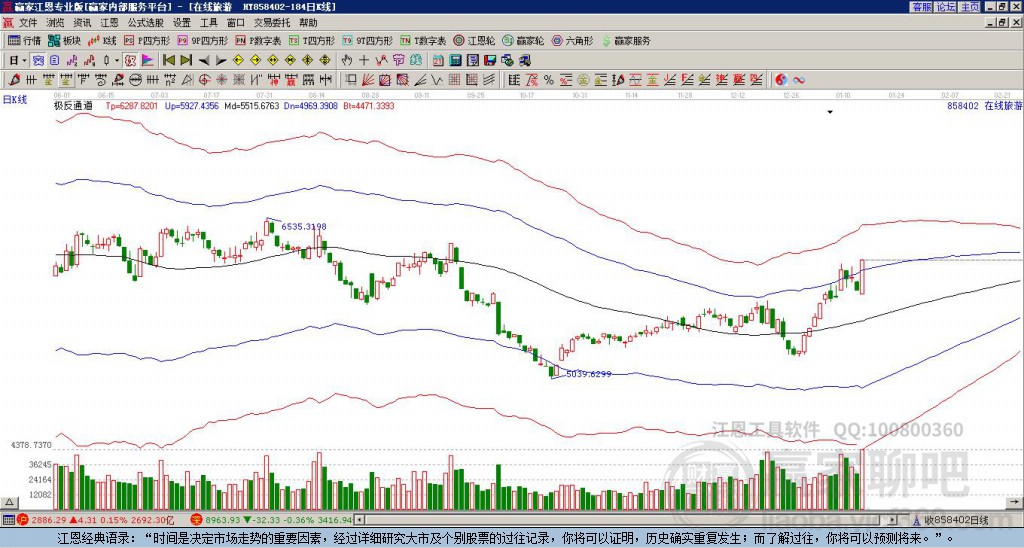Open the 公式选股 menu
The image size is (1024, 548).
pos(146,23)
